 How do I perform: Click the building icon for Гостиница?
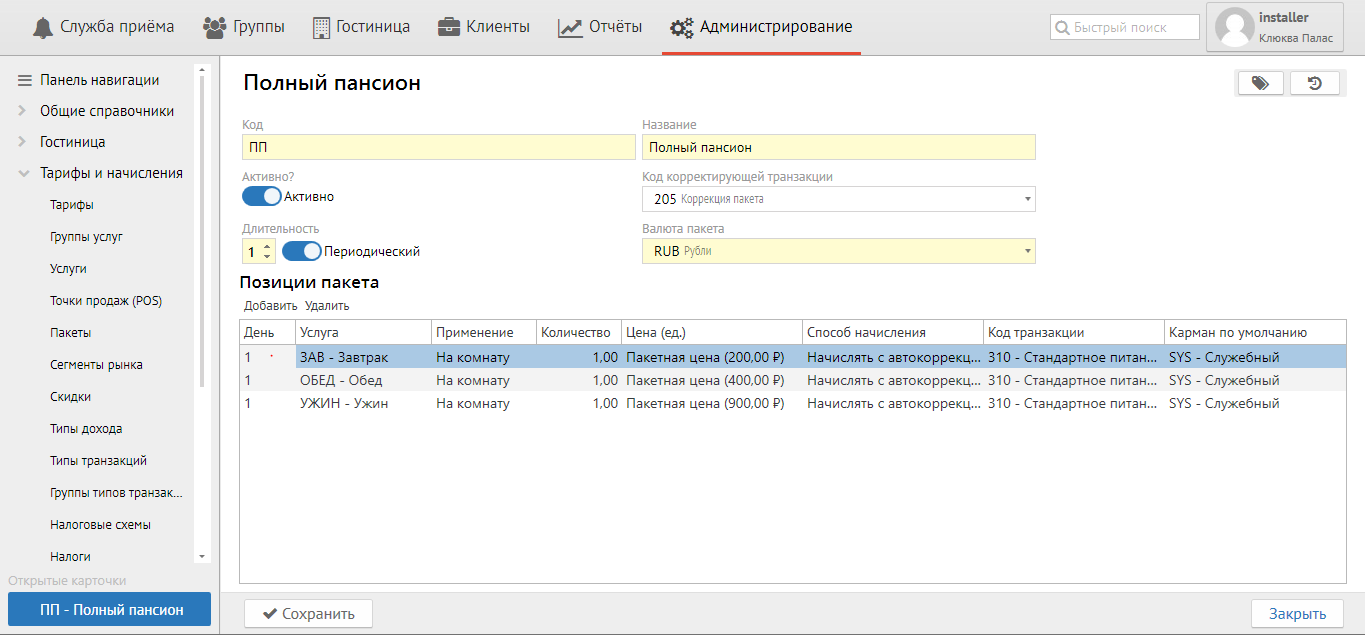[321, 27]
